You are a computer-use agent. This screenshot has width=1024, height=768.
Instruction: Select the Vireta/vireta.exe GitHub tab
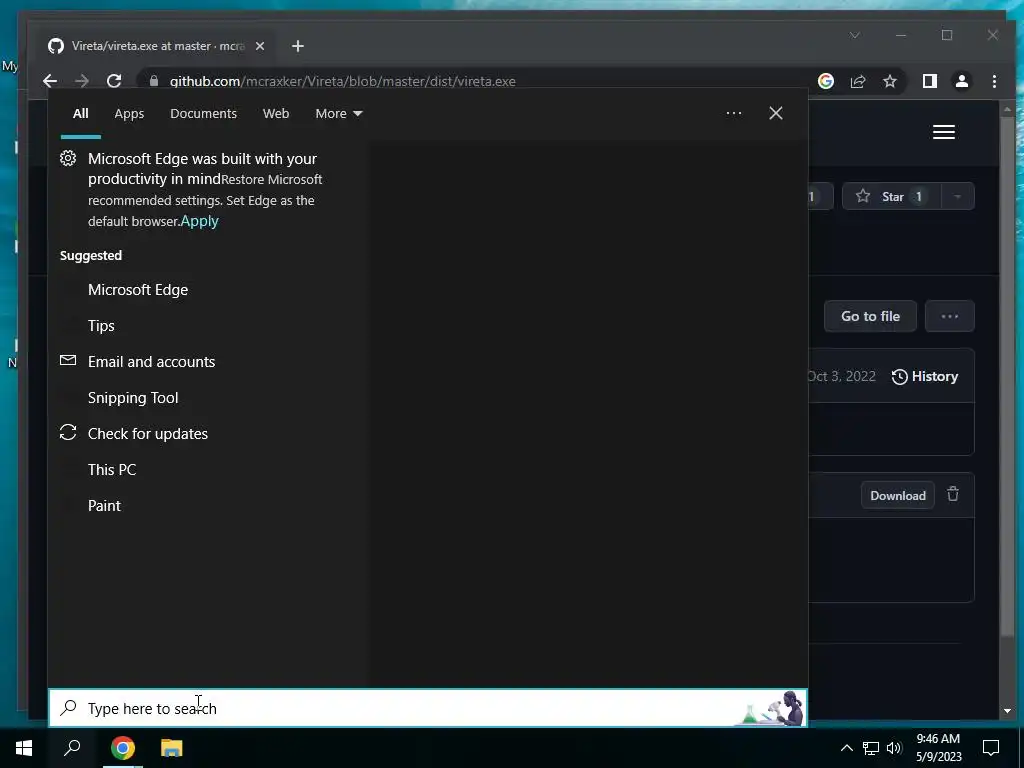(x=157, y=46)
